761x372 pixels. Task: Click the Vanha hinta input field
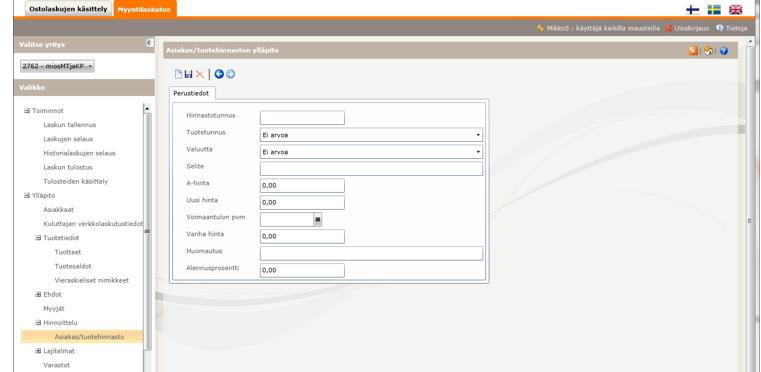(302, 237)
